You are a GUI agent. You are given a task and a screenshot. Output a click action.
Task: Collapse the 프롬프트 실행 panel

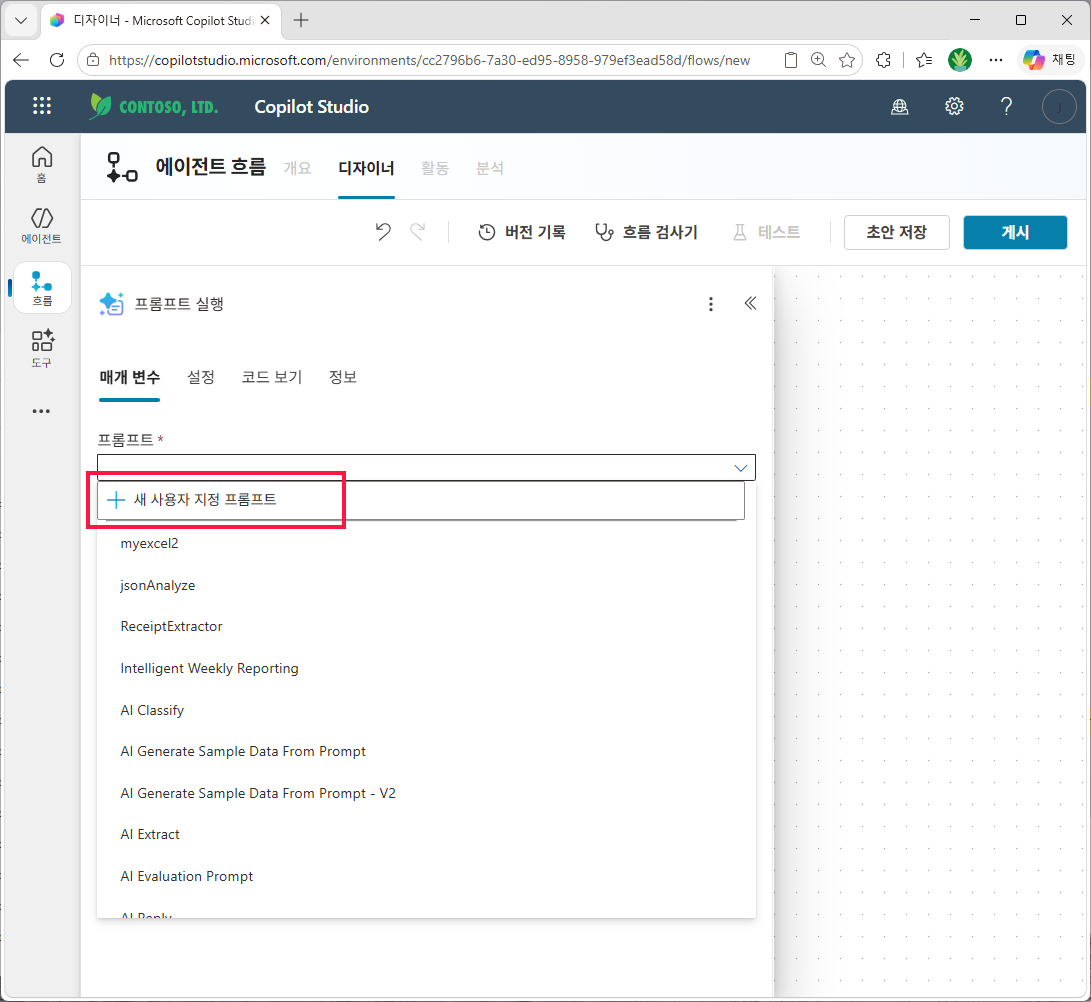[x=750, y=303]
